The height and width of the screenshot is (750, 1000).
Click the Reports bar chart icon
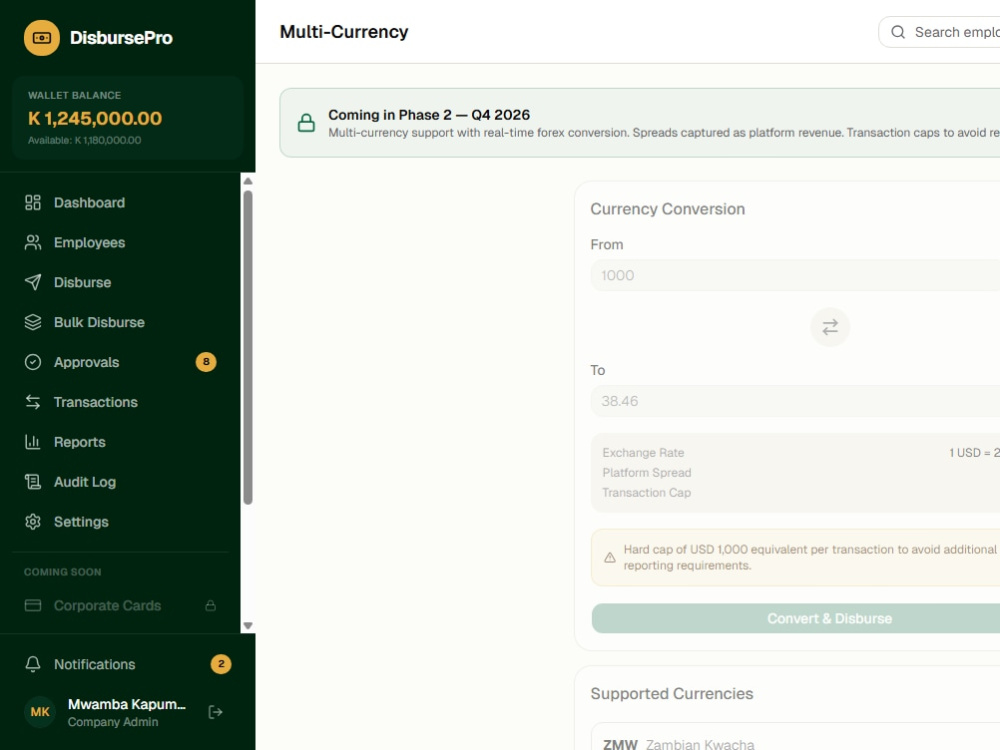coord(33,442)
